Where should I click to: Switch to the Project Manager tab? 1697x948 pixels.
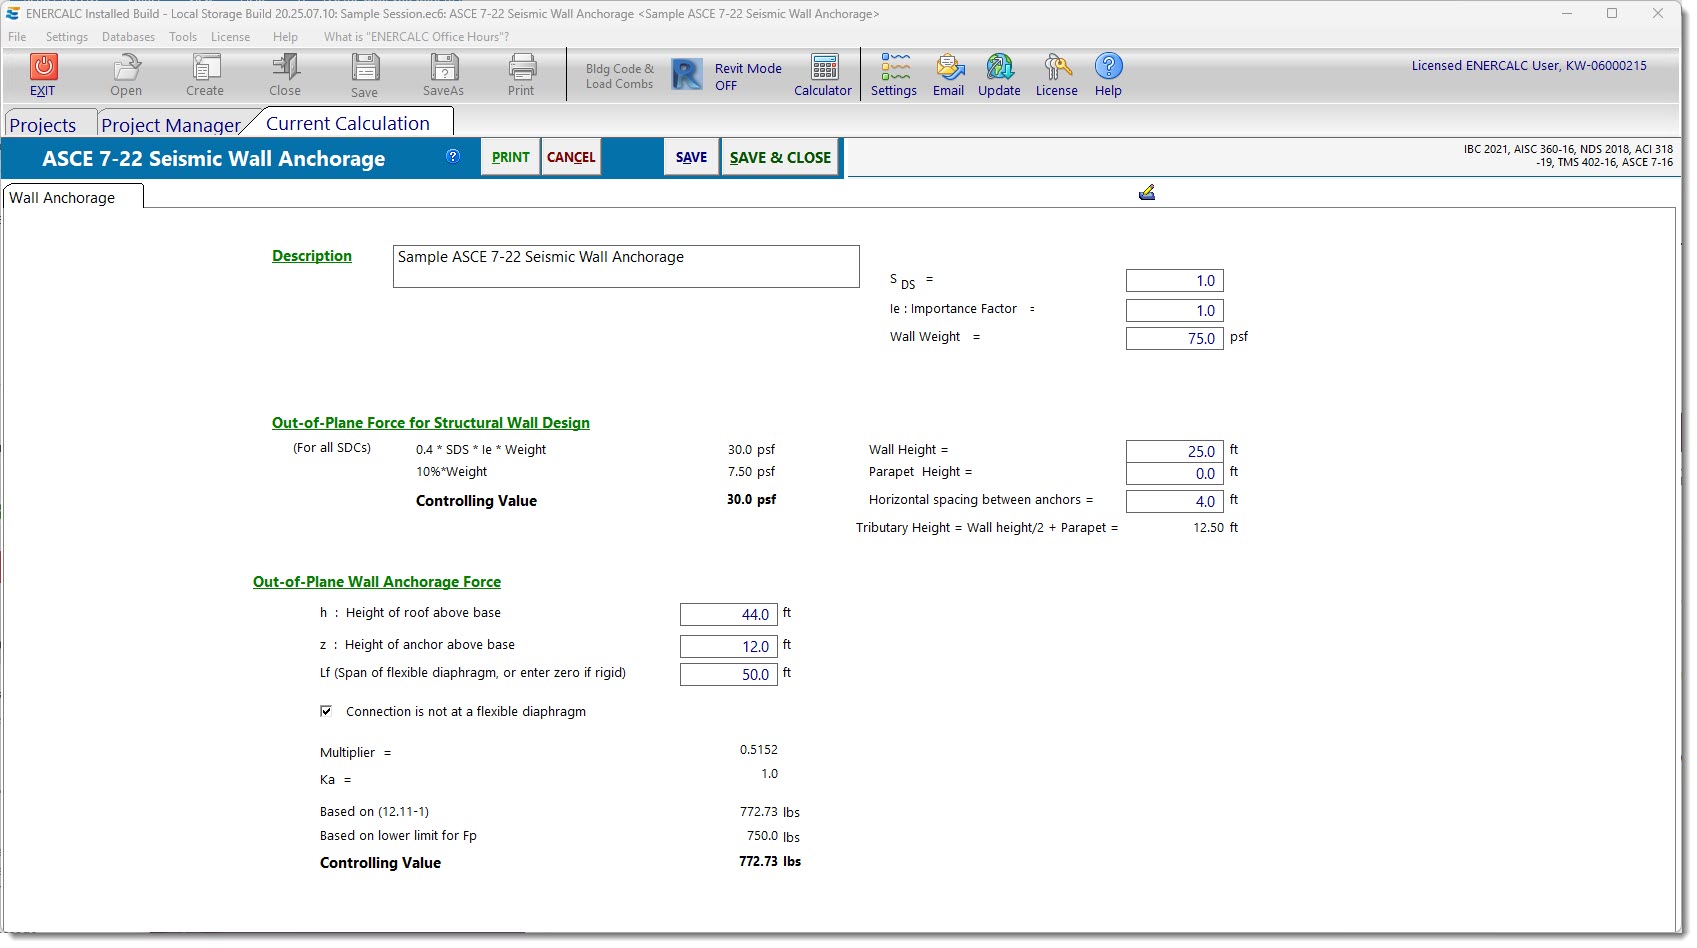coord(171,125)
